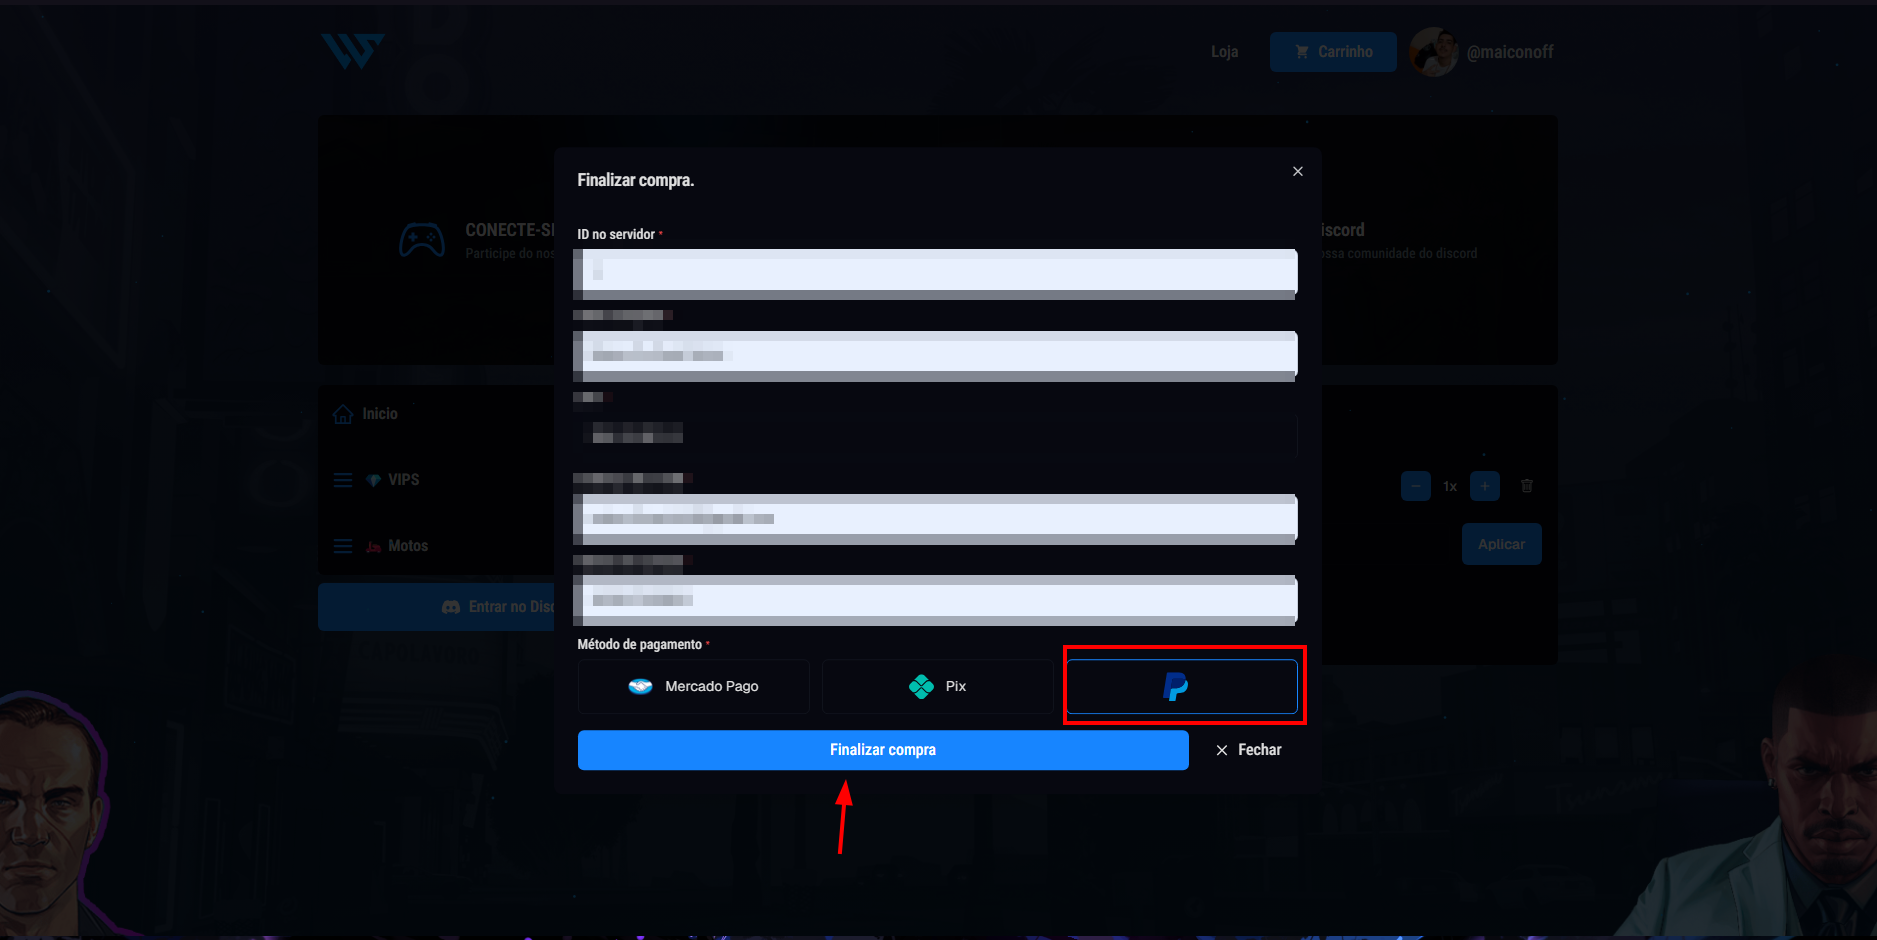Click the game controller icon in CONECTE-SE banner
The width and height of the screenshot is (1877, 940).
click(x=422, y=239)
